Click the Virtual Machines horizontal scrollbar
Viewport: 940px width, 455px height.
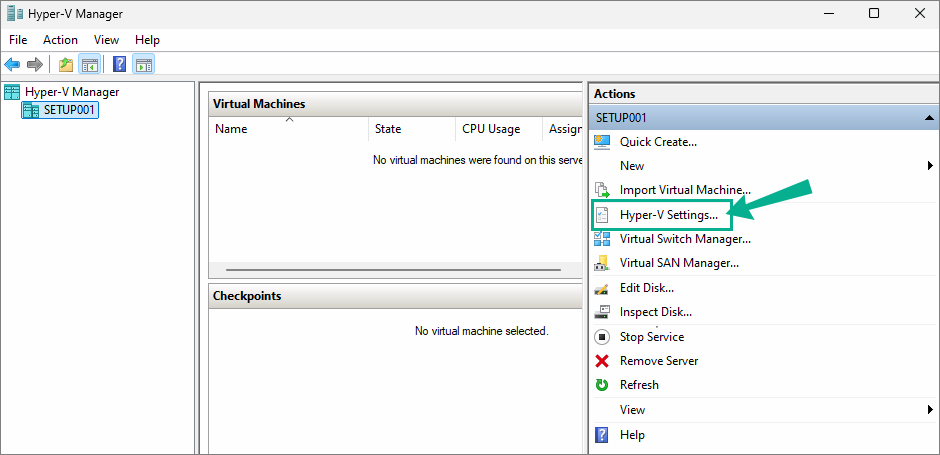coord(394,270)
